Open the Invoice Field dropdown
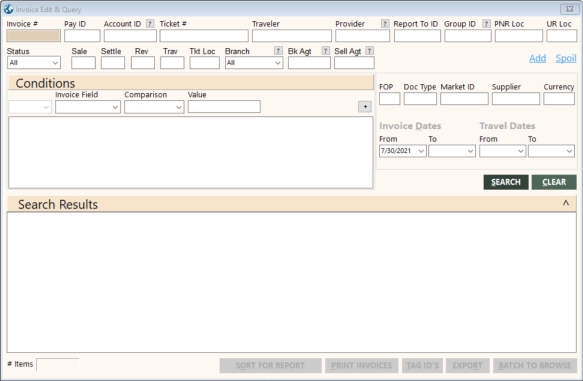583x381 pixels. click(88, 107)
